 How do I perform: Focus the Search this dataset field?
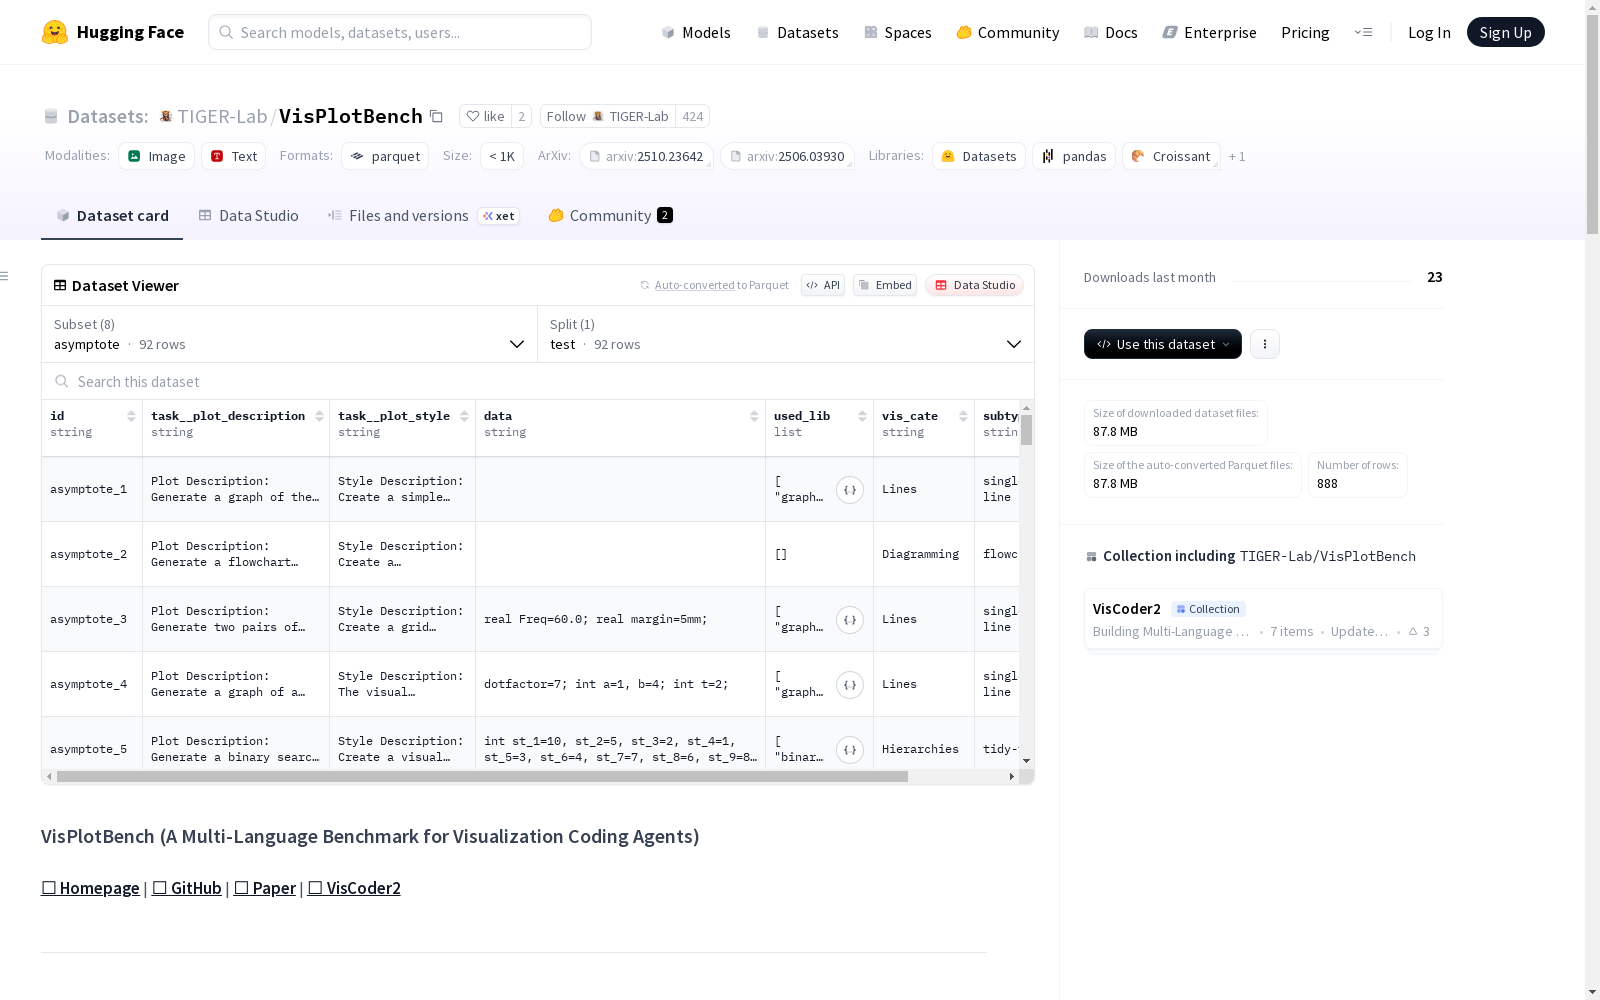click(538, 381)
